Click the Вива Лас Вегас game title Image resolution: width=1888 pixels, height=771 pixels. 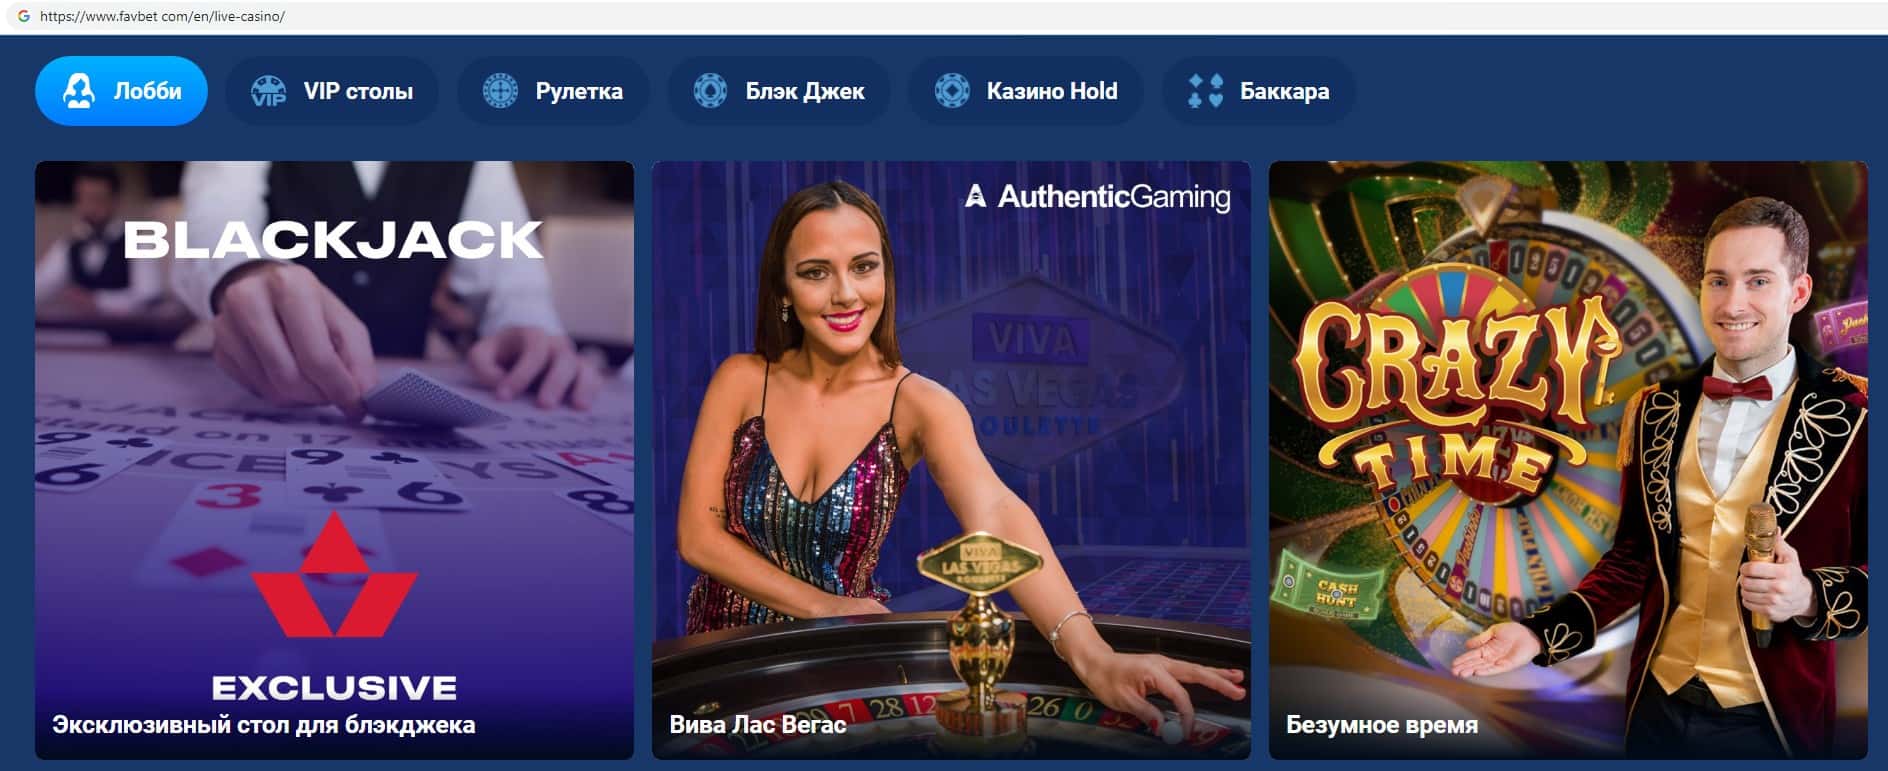[758, 725]
